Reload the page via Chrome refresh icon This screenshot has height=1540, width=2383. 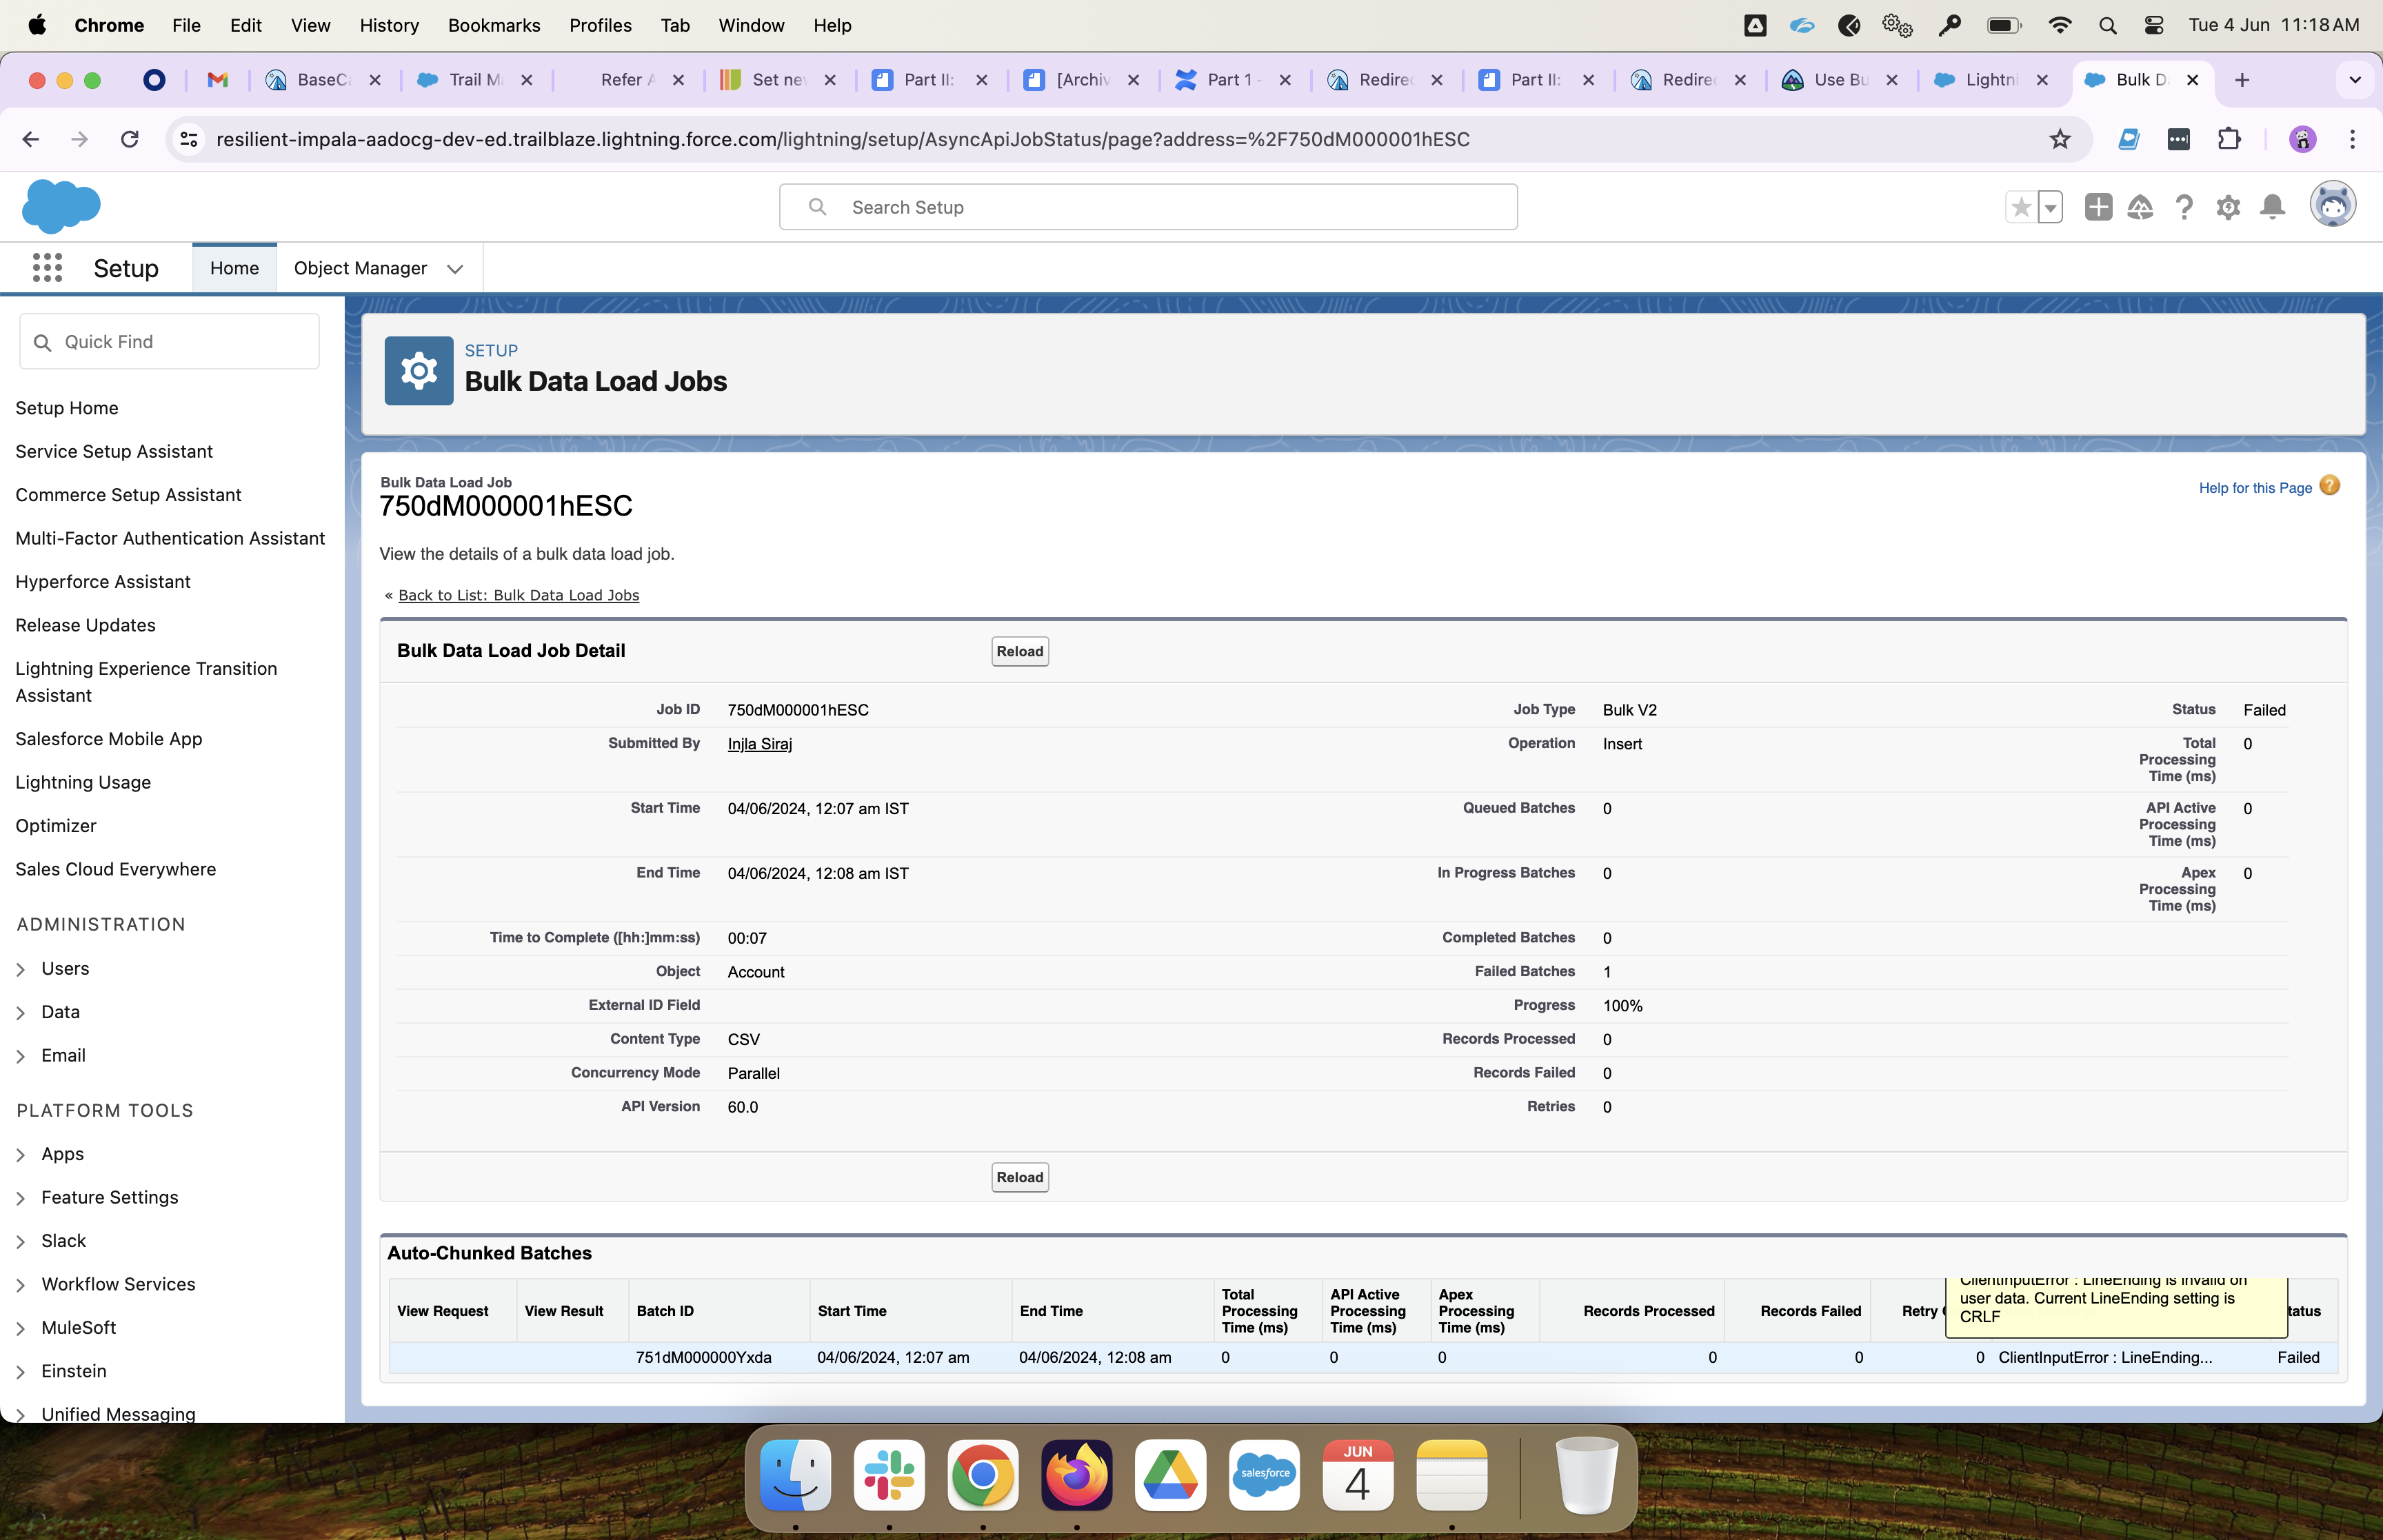(x=130, y=139)
